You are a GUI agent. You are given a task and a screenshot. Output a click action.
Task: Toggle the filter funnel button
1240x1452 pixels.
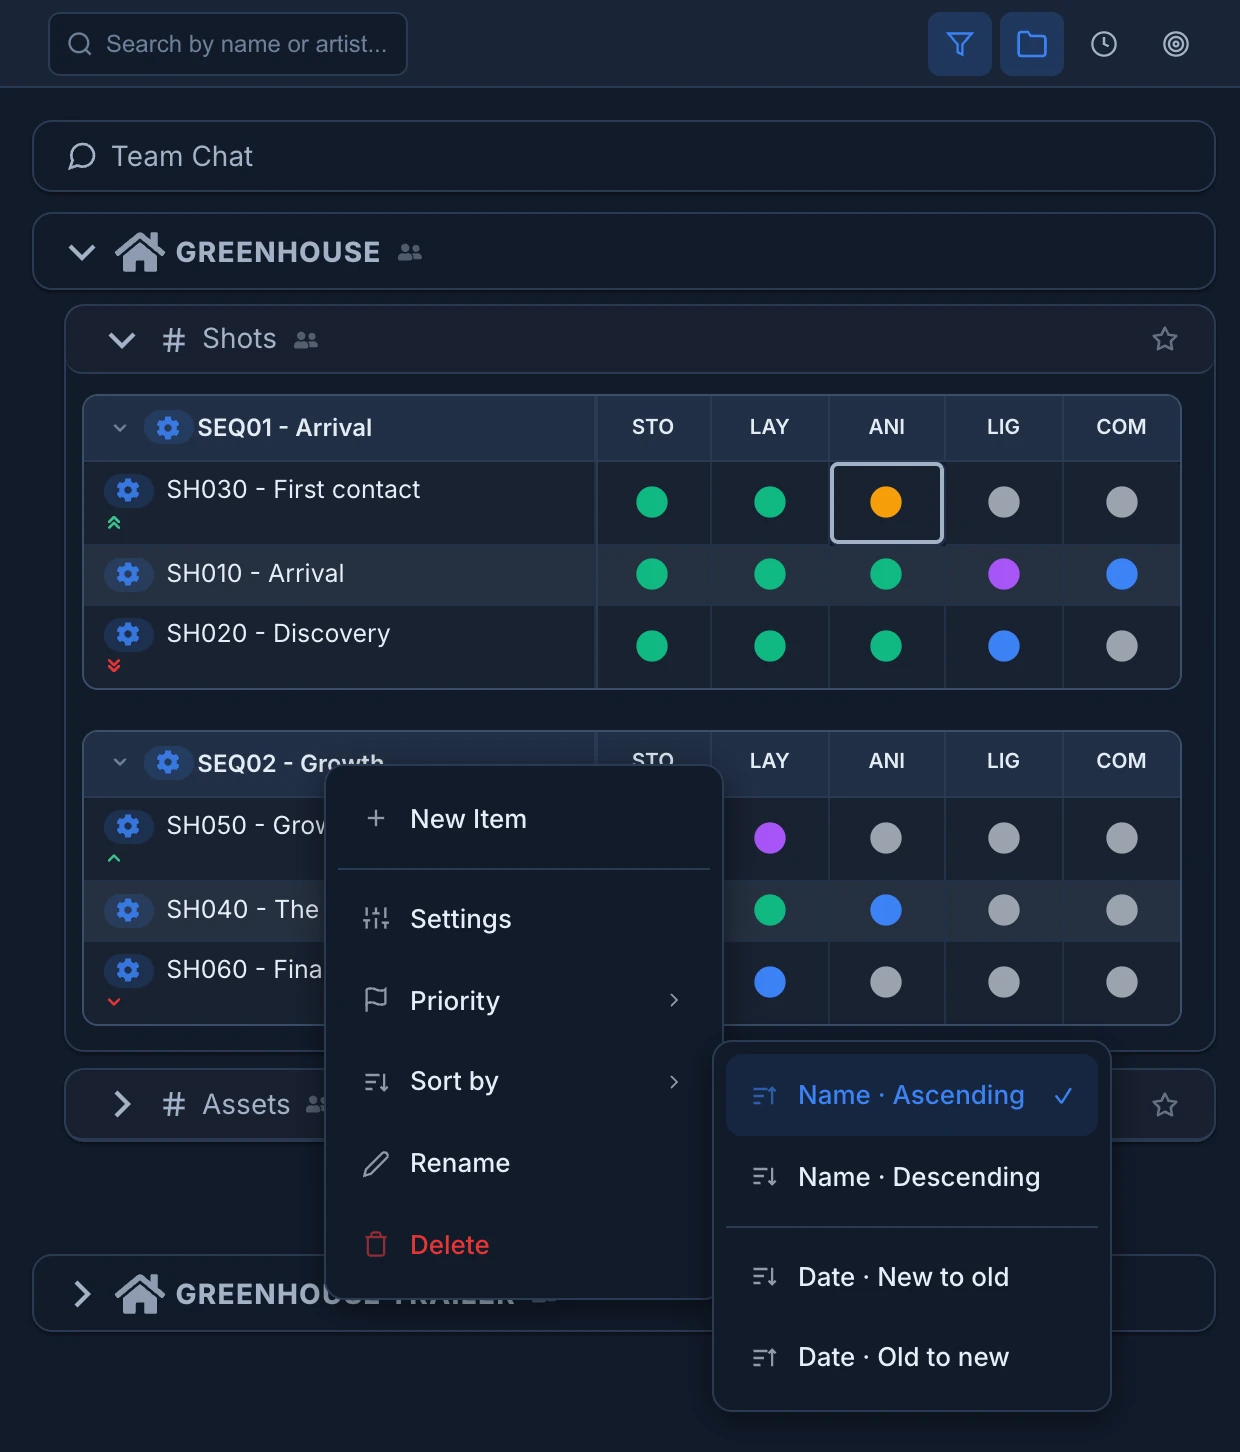(x=960, y=44)
